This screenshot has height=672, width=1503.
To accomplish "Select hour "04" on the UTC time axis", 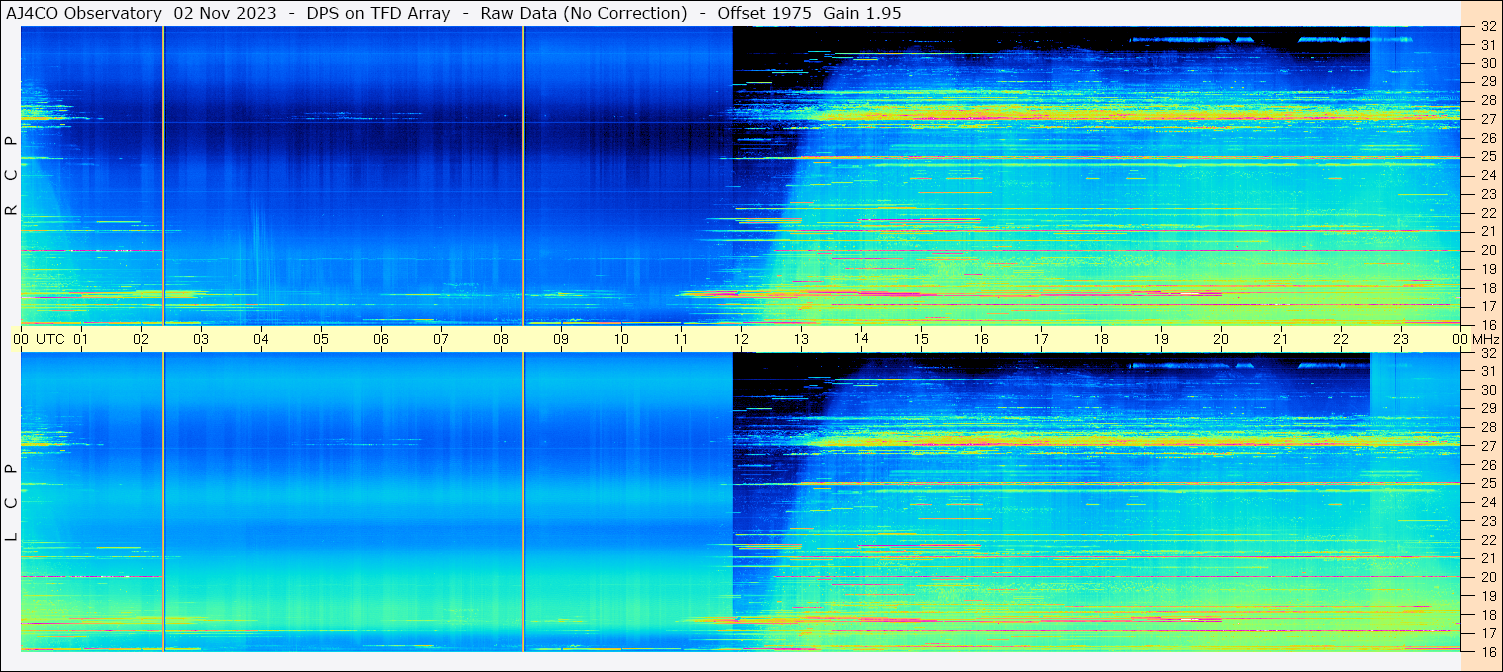I will point(261,339).
